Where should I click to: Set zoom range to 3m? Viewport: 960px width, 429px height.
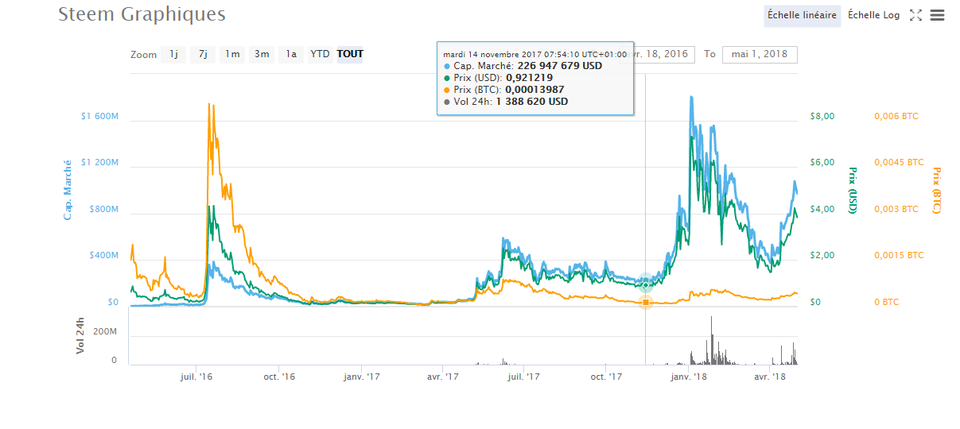261,54
